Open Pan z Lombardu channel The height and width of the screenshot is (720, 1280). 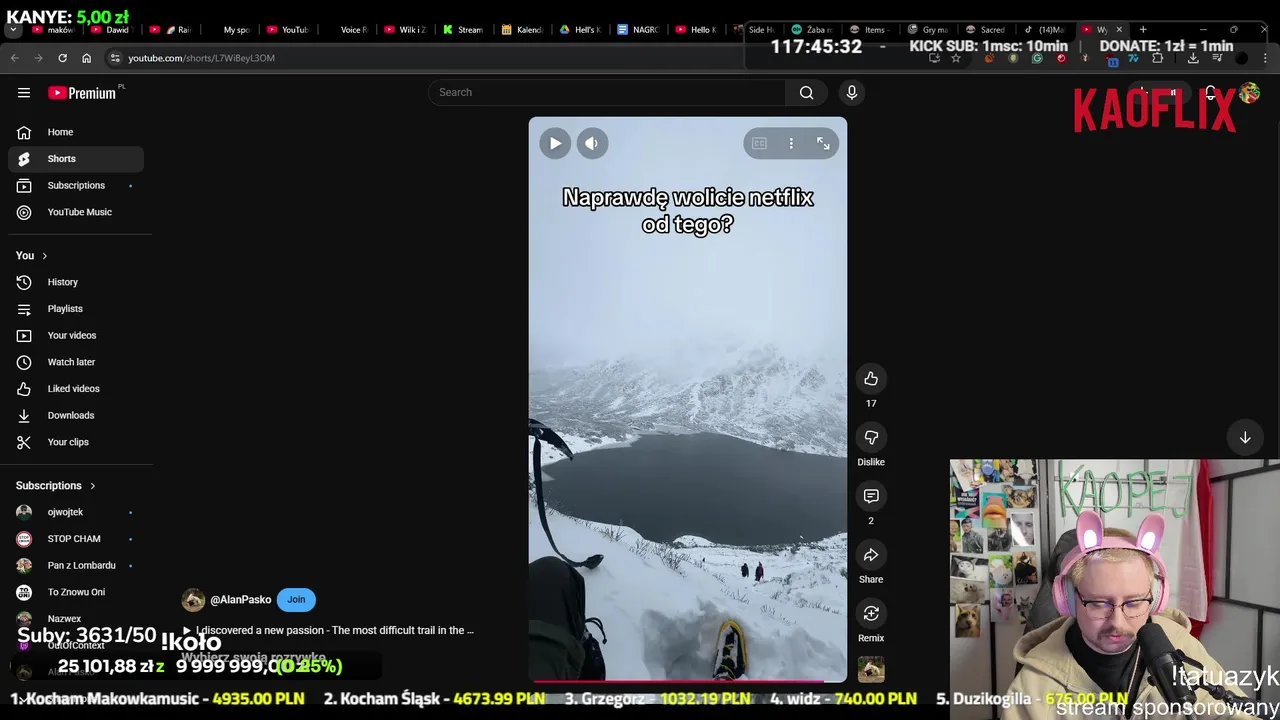coord(76,565)
